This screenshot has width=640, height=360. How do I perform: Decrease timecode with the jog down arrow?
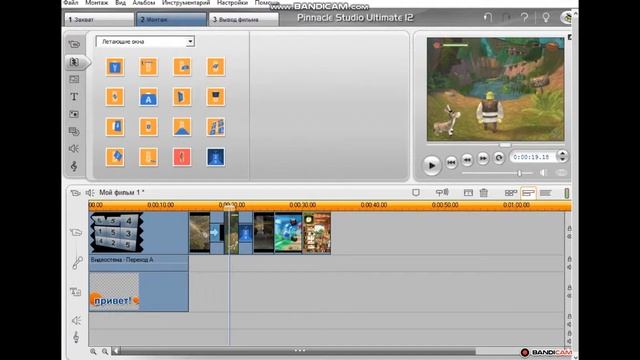563,160
